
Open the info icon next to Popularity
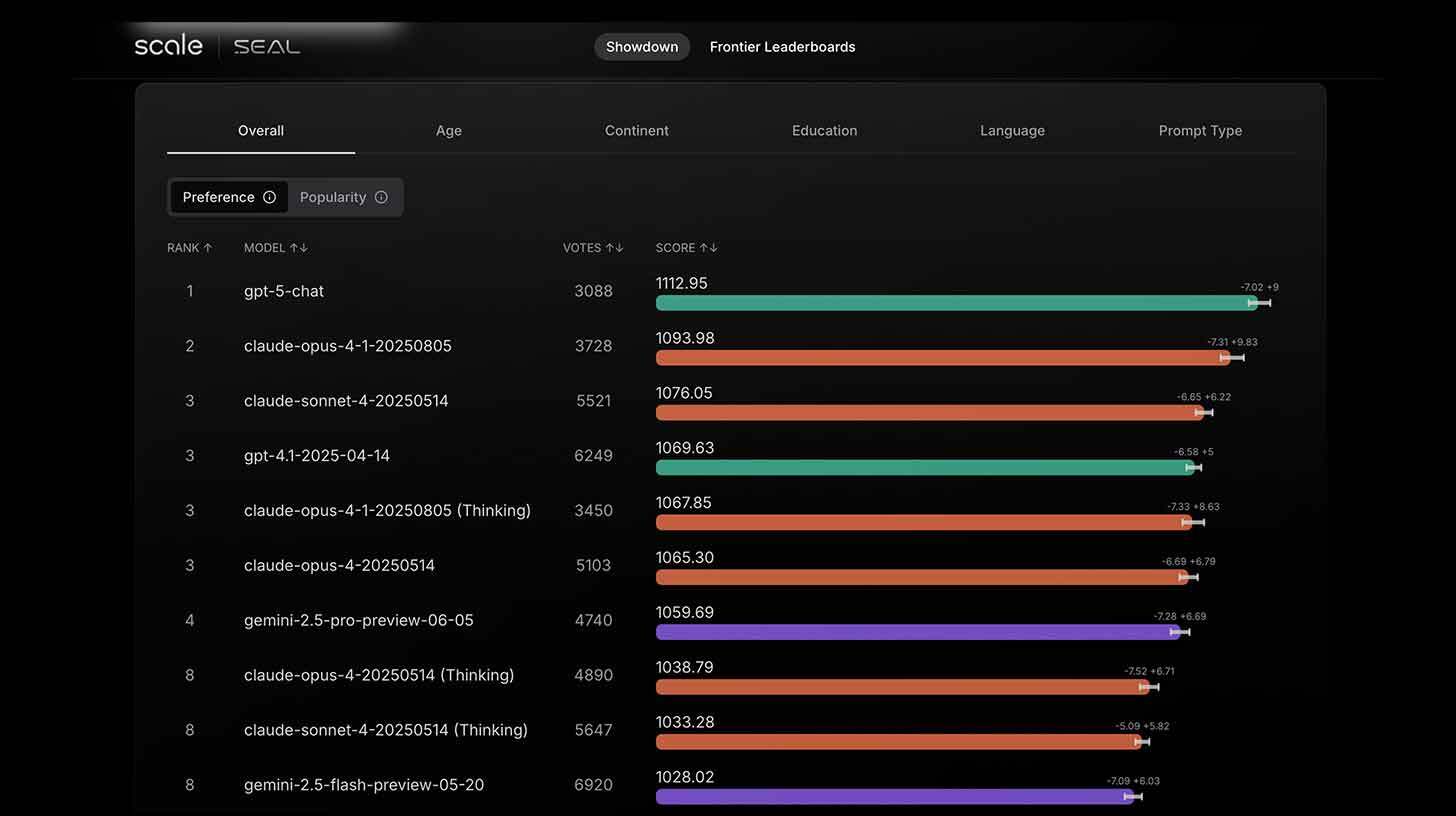[x=381, y=197]
